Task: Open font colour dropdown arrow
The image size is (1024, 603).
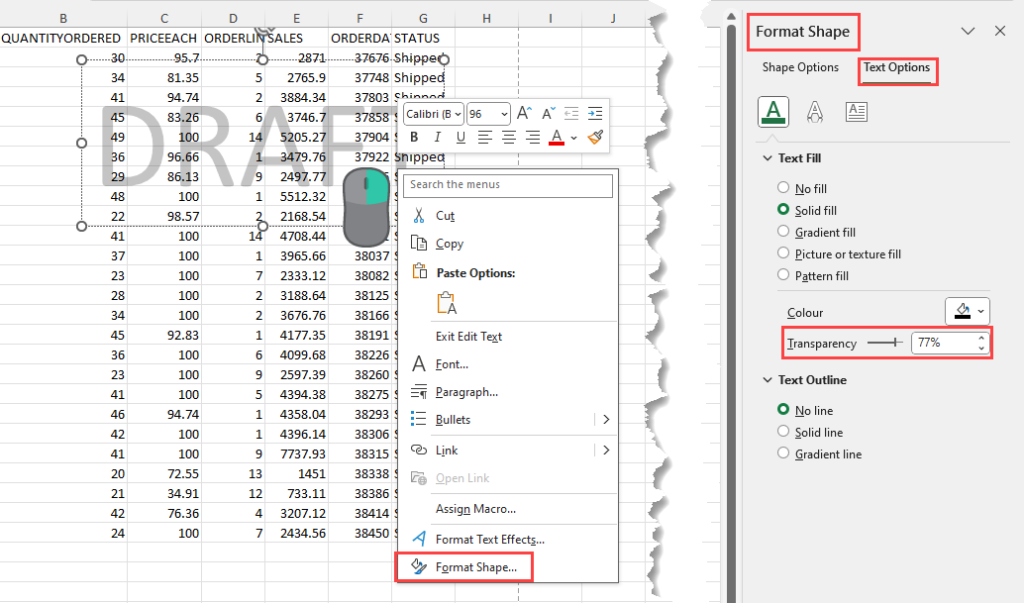Action: [573, 138]
